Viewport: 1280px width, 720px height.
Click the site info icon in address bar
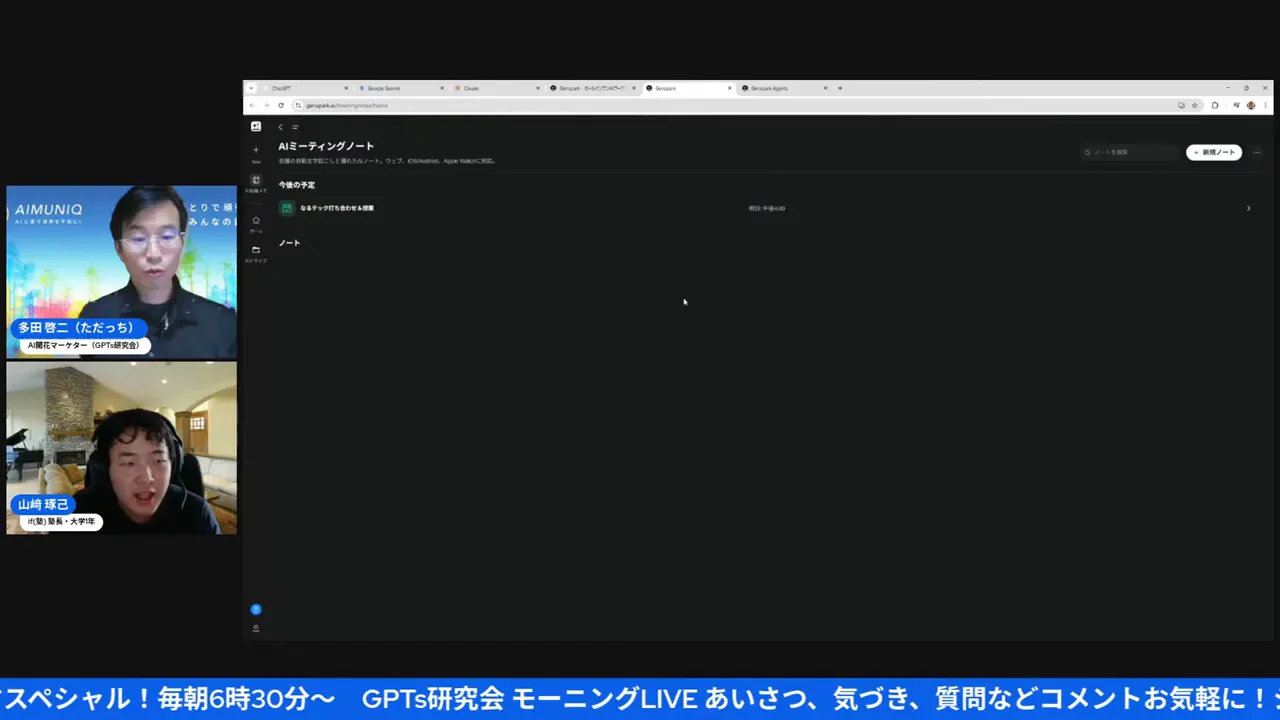click(298, 105)
